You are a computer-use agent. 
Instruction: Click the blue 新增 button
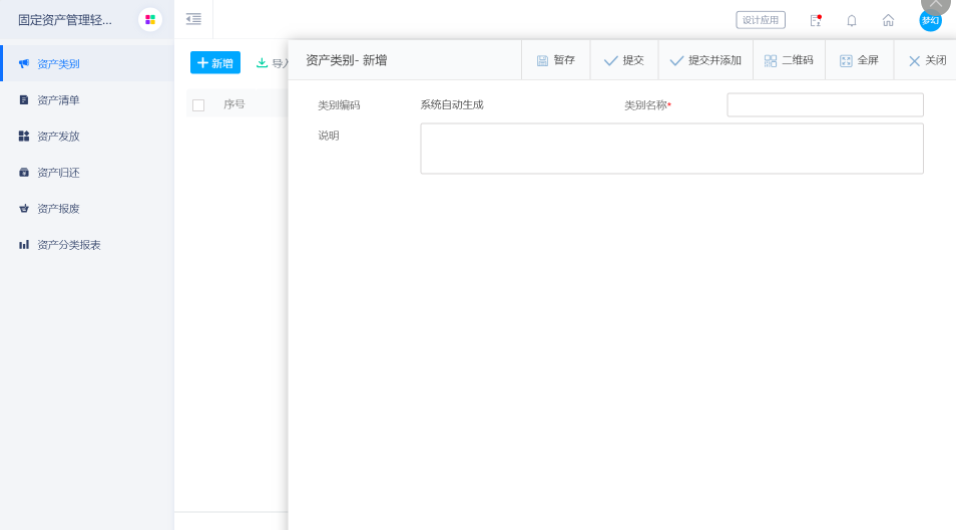(x=215, y=63)
